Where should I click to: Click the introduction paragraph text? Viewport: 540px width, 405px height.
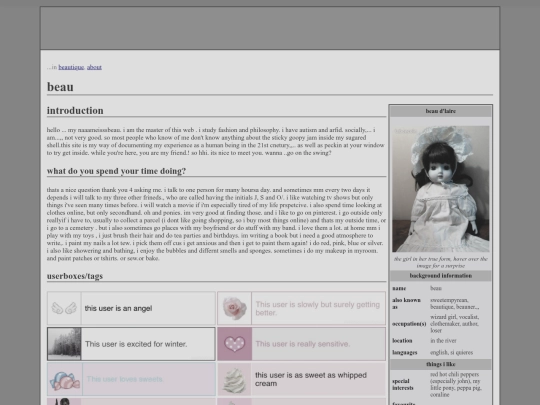click(216, 141)
